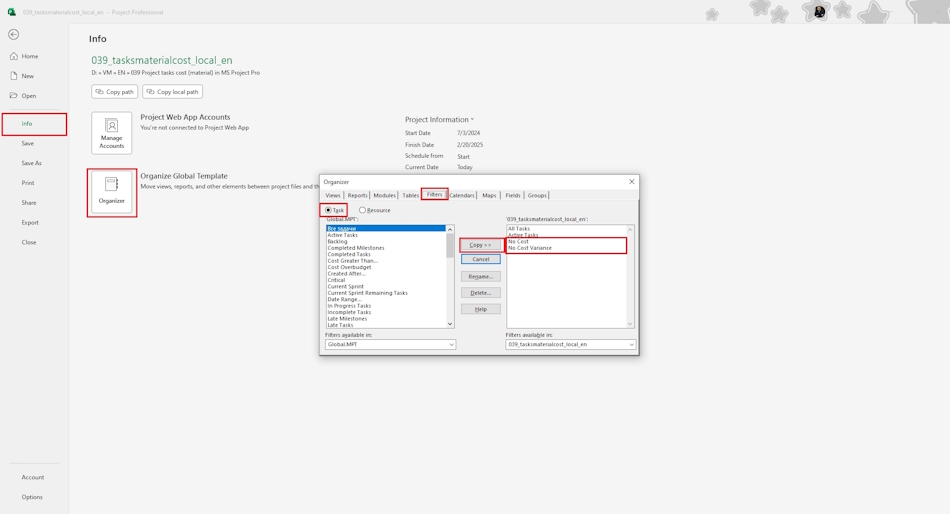This screenshot has width=950, height=514.
Task: Switch to the Fields tab in Organizer
Action: (x=513, y=195)
